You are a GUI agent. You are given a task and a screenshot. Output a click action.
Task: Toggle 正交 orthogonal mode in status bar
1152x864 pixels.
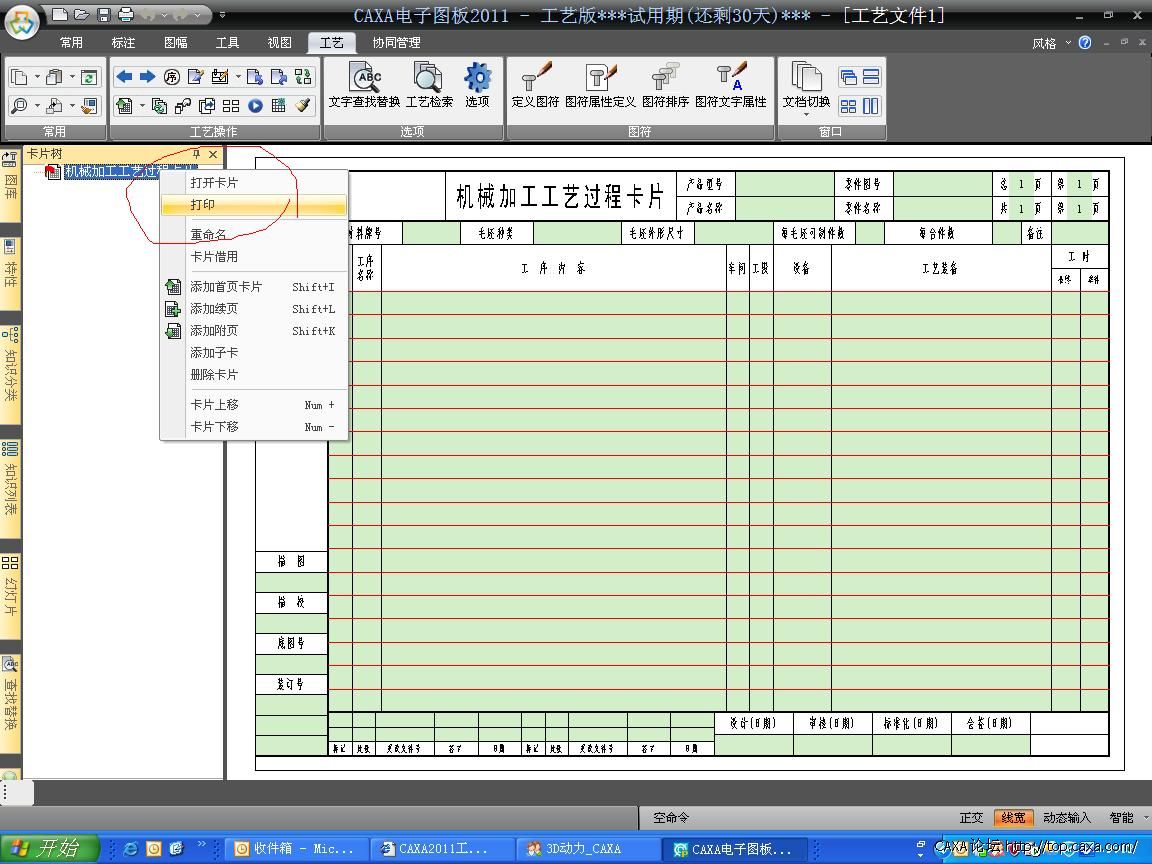coord(971,817)
